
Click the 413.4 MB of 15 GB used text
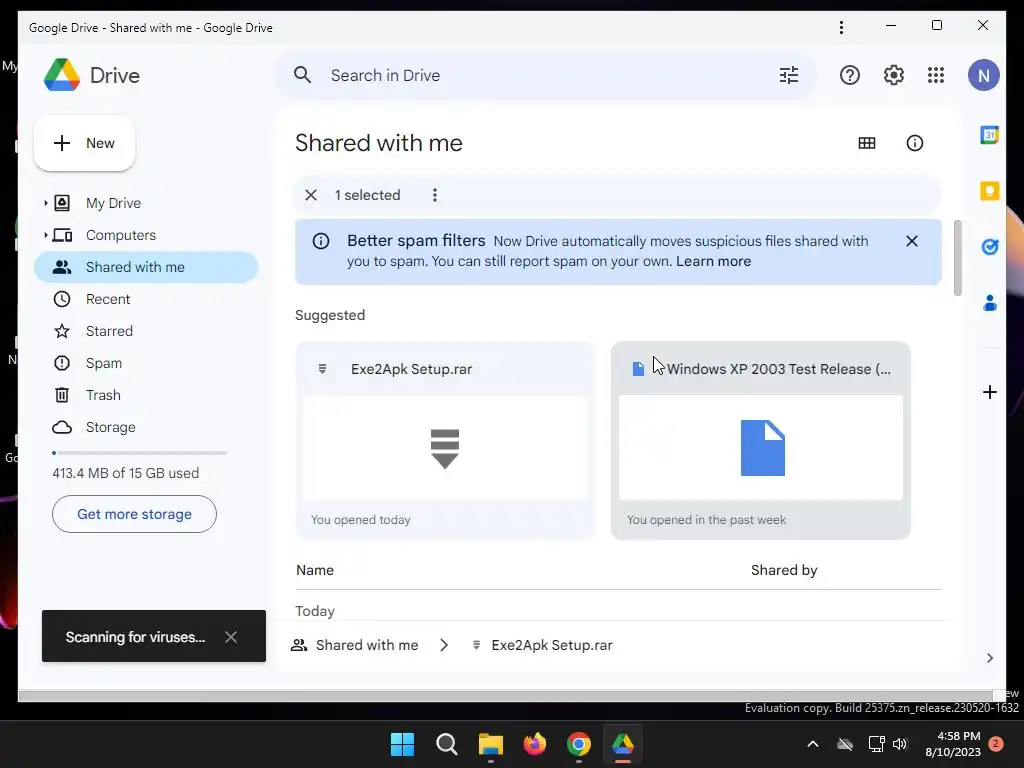pos(125,473)
